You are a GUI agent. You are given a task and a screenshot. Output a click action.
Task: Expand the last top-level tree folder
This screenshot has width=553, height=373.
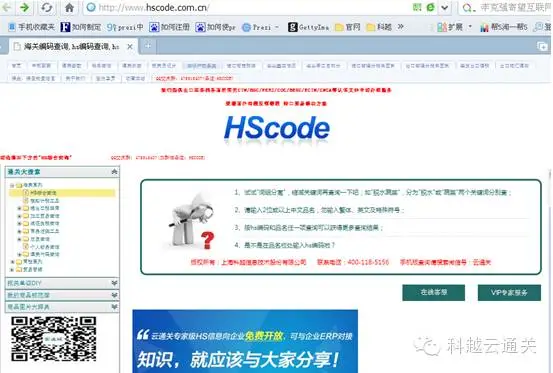pyautogui.click(x=12, y=270)
